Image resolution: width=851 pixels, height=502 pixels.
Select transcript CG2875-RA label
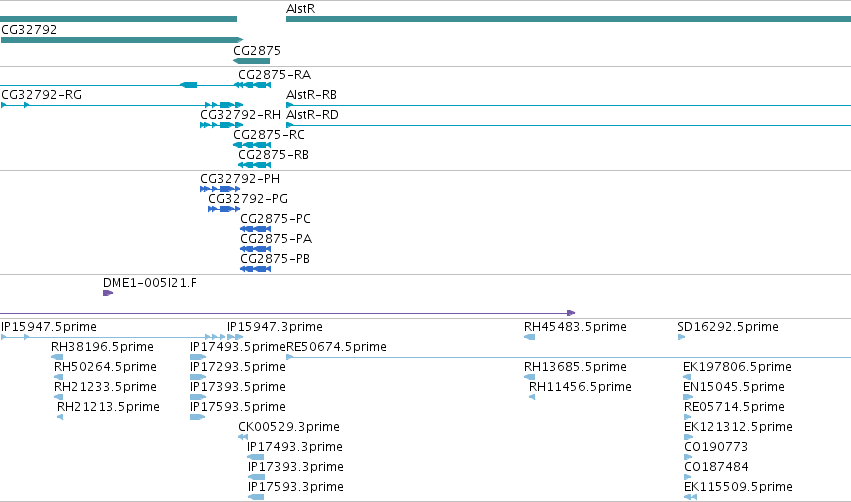tap(274, 74)
